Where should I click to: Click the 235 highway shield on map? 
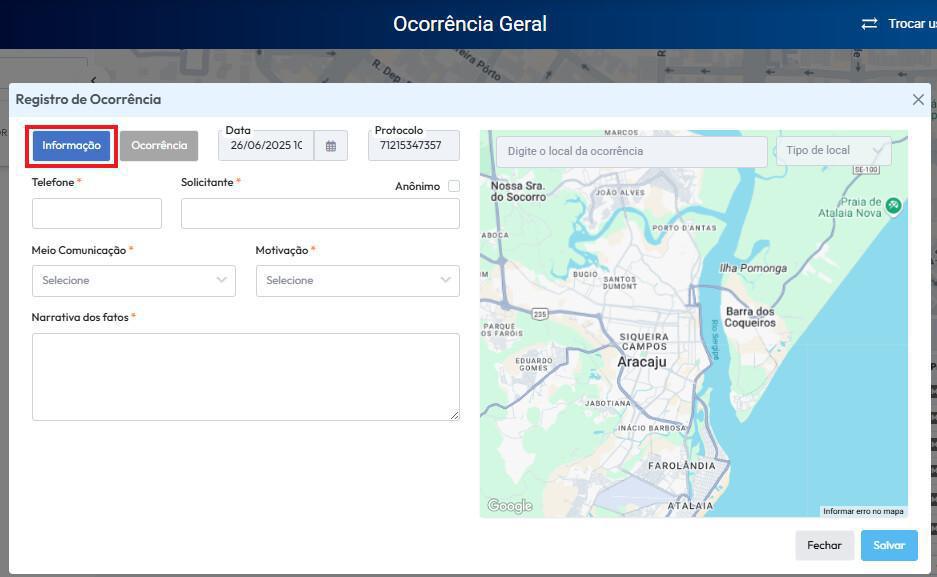click(x=540, y=314)
